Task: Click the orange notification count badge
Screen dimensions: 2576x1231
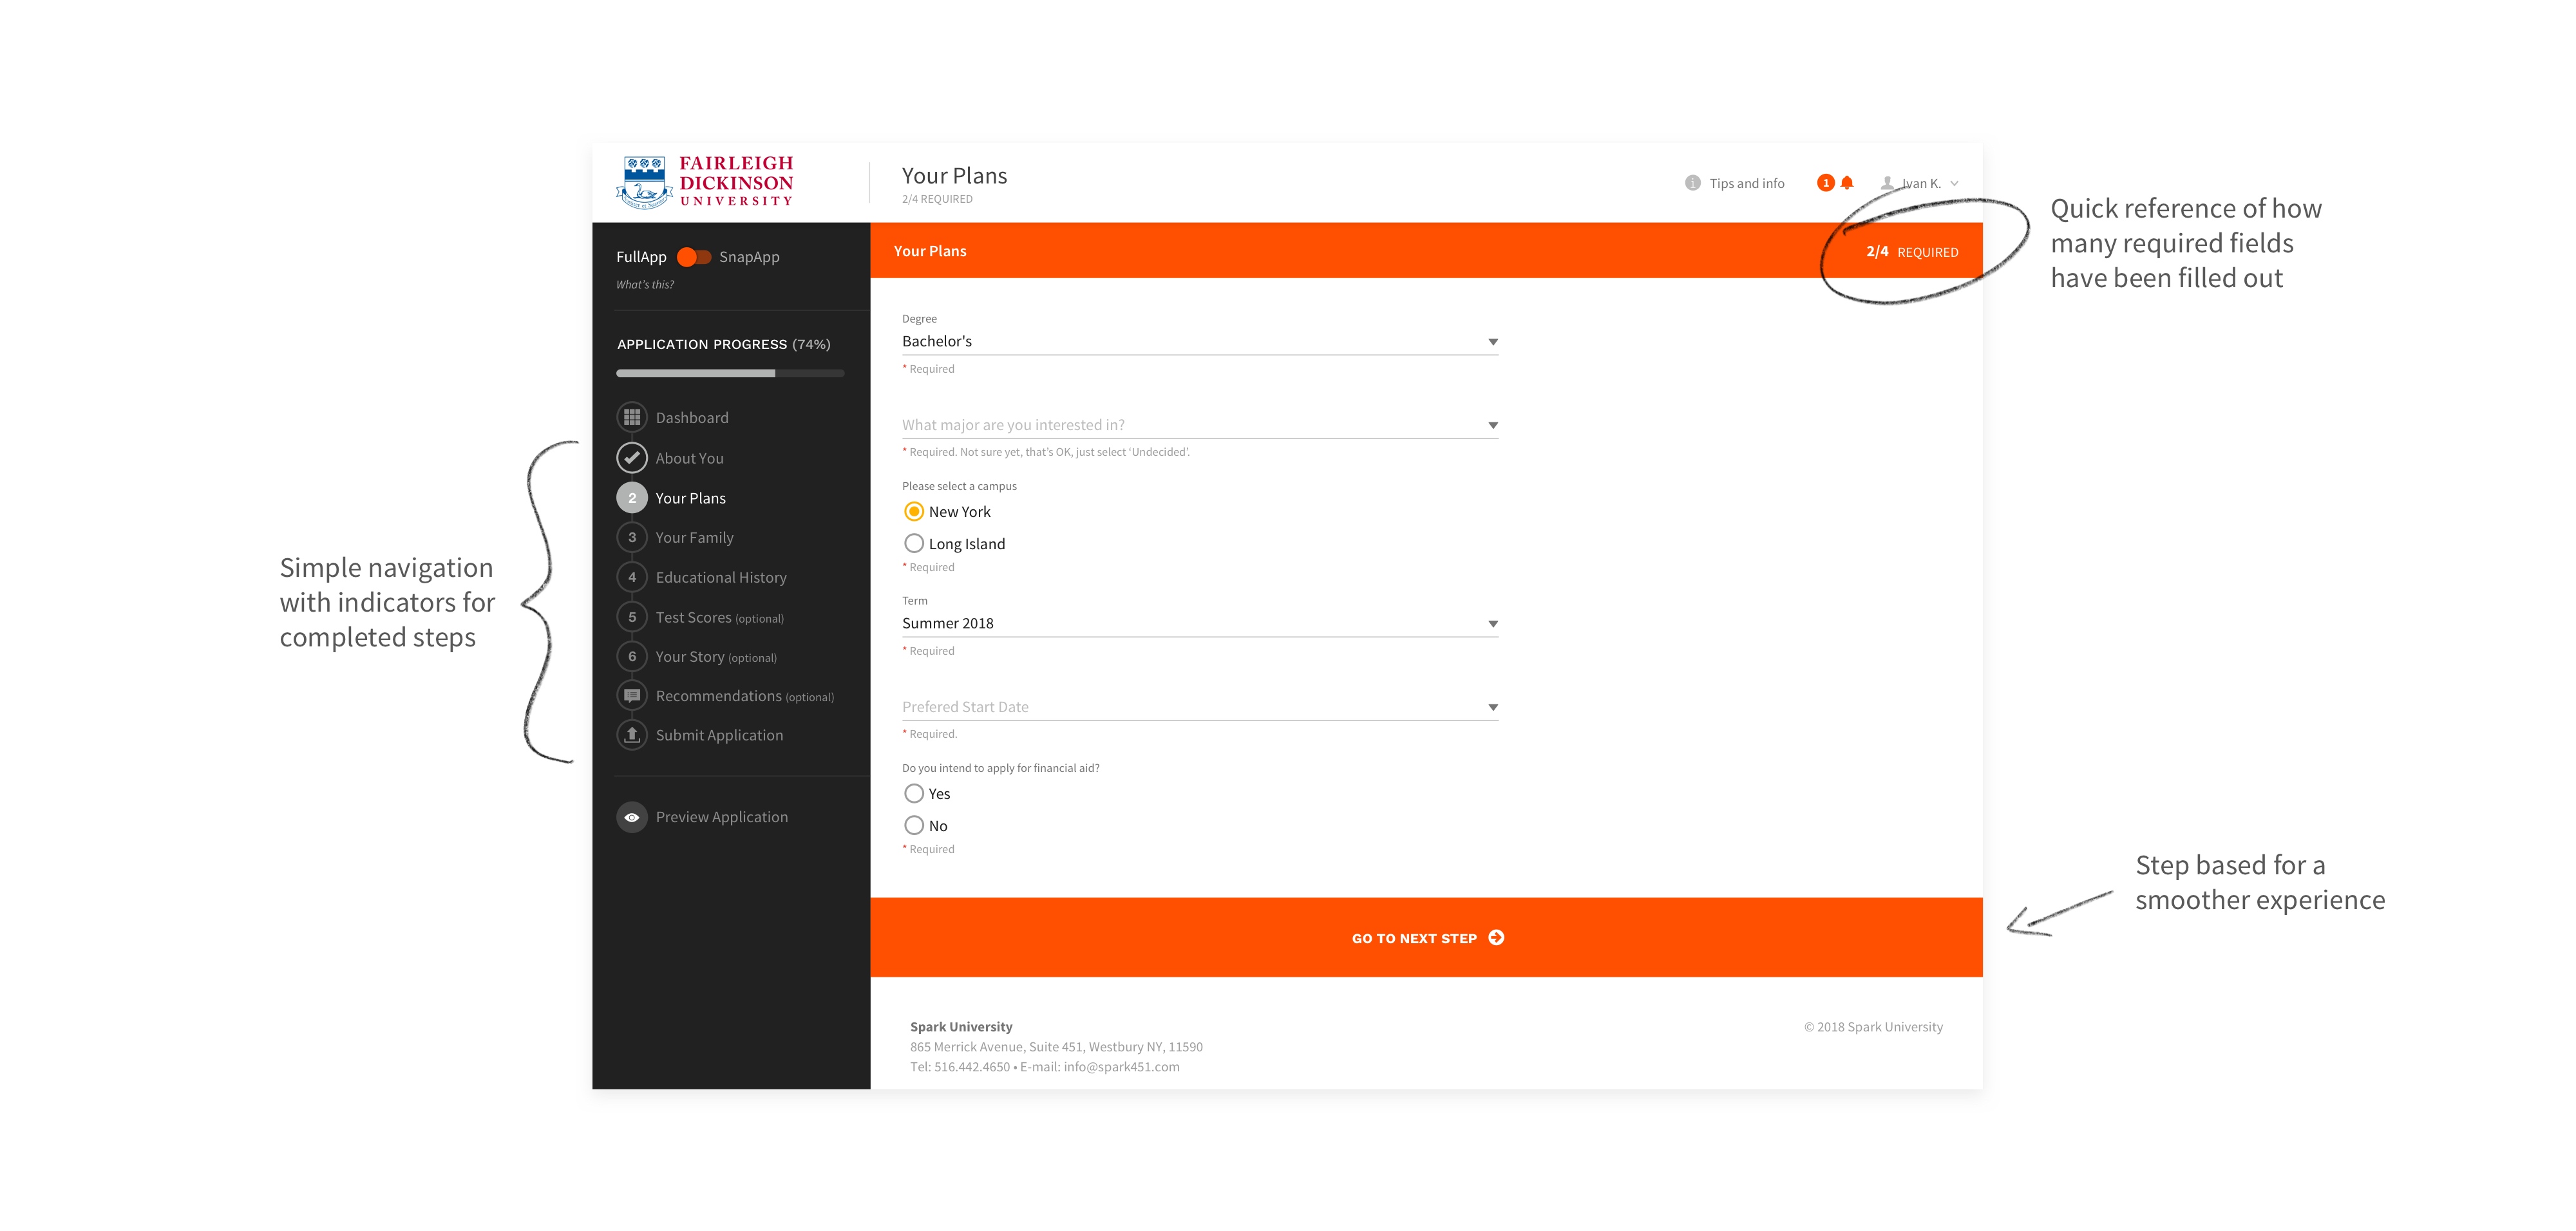Action: click(x=1825, y=183)
